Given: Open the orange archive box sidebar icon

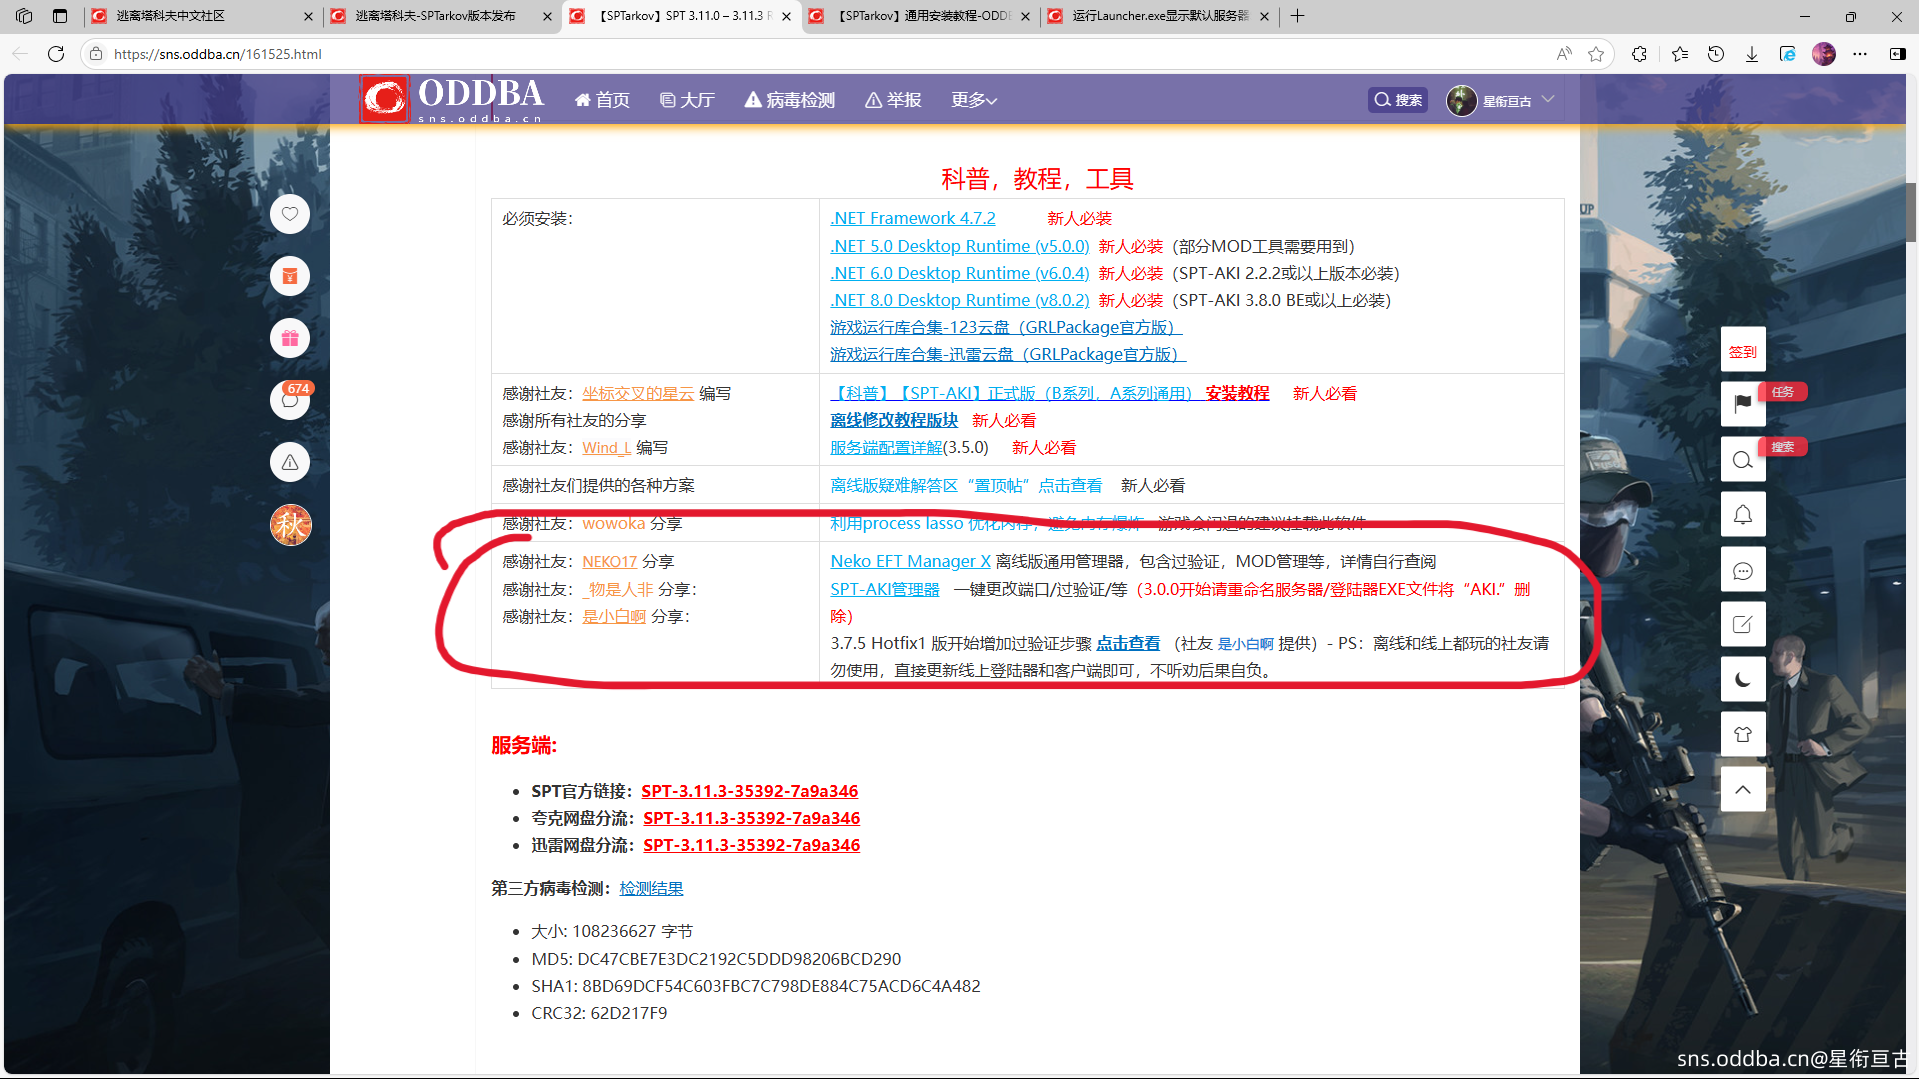Looking at the screenshot, I should 290,276.
